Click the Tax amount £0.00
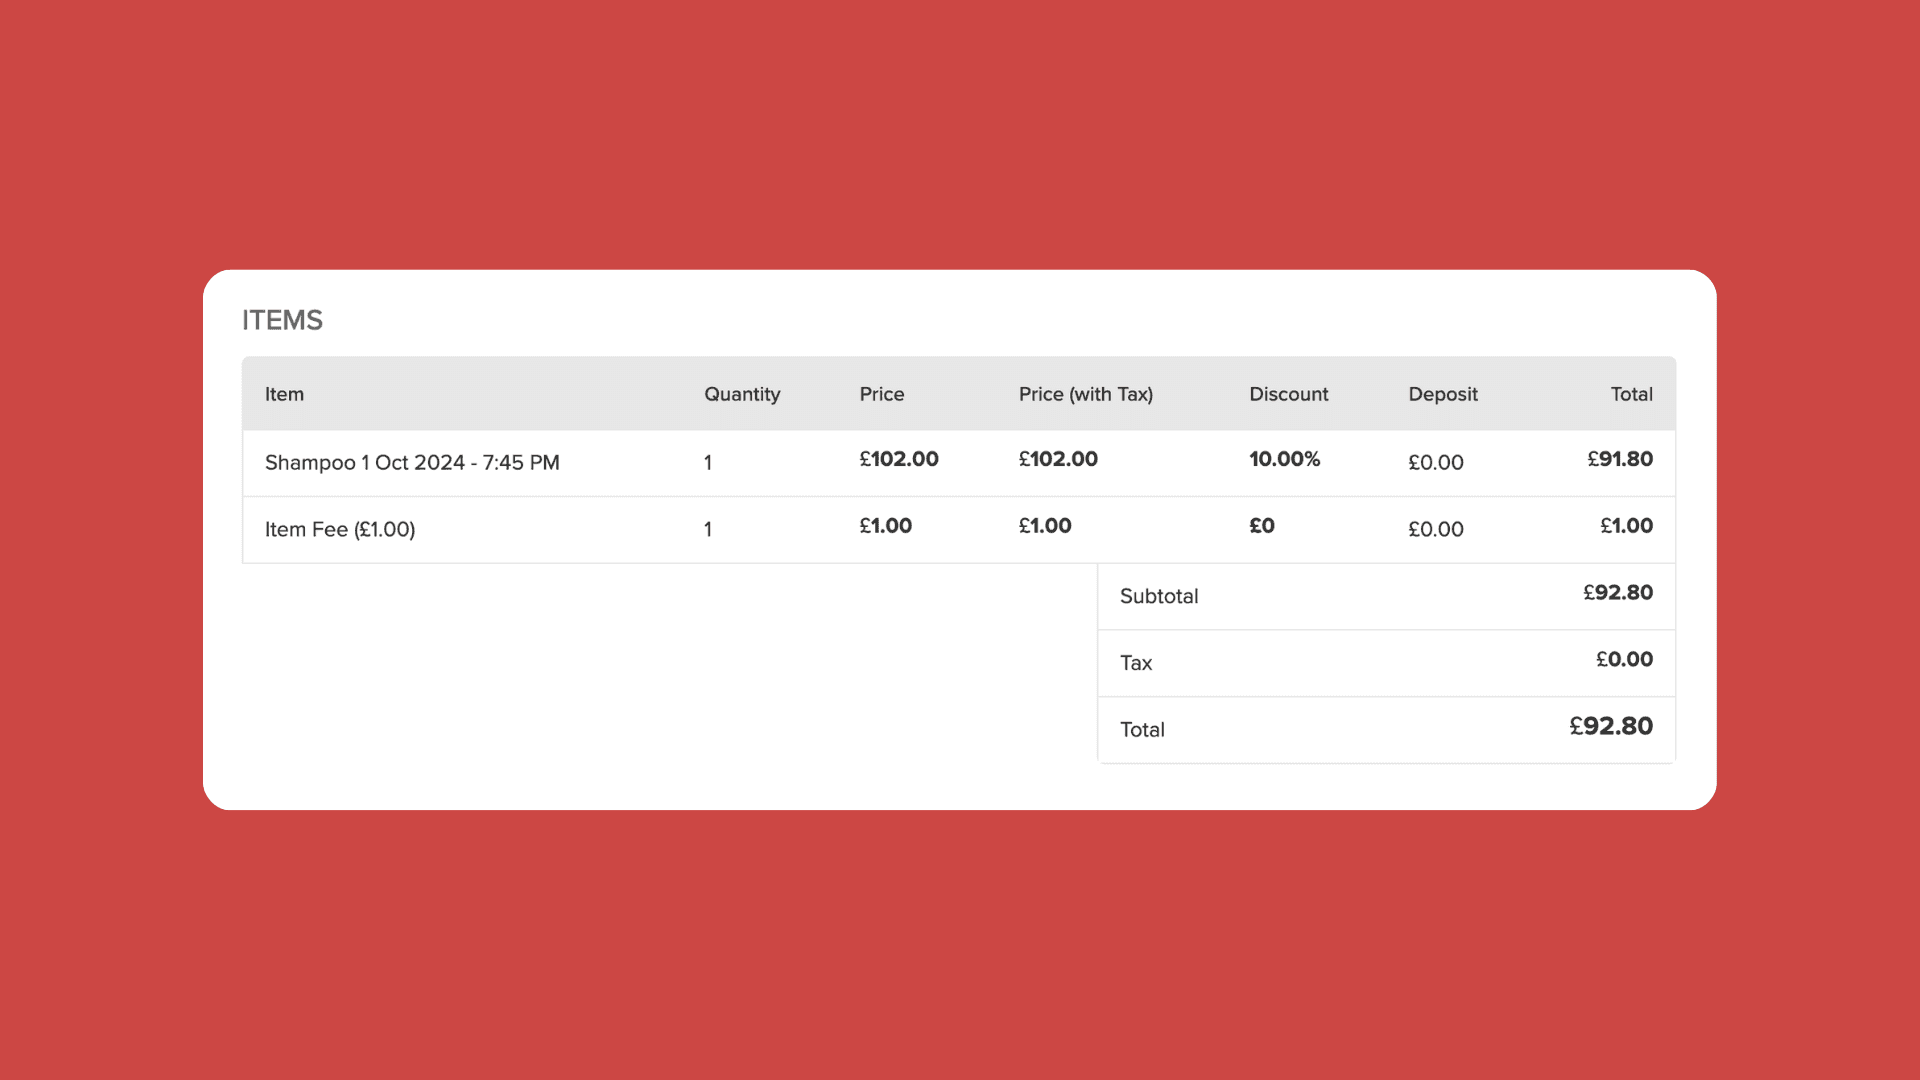 pos(1624,660)
